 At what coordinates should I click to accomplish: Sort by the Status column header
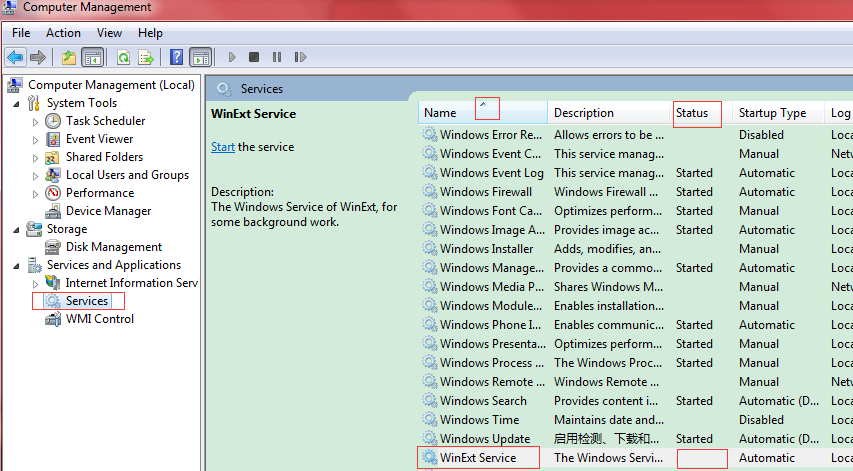701,113
